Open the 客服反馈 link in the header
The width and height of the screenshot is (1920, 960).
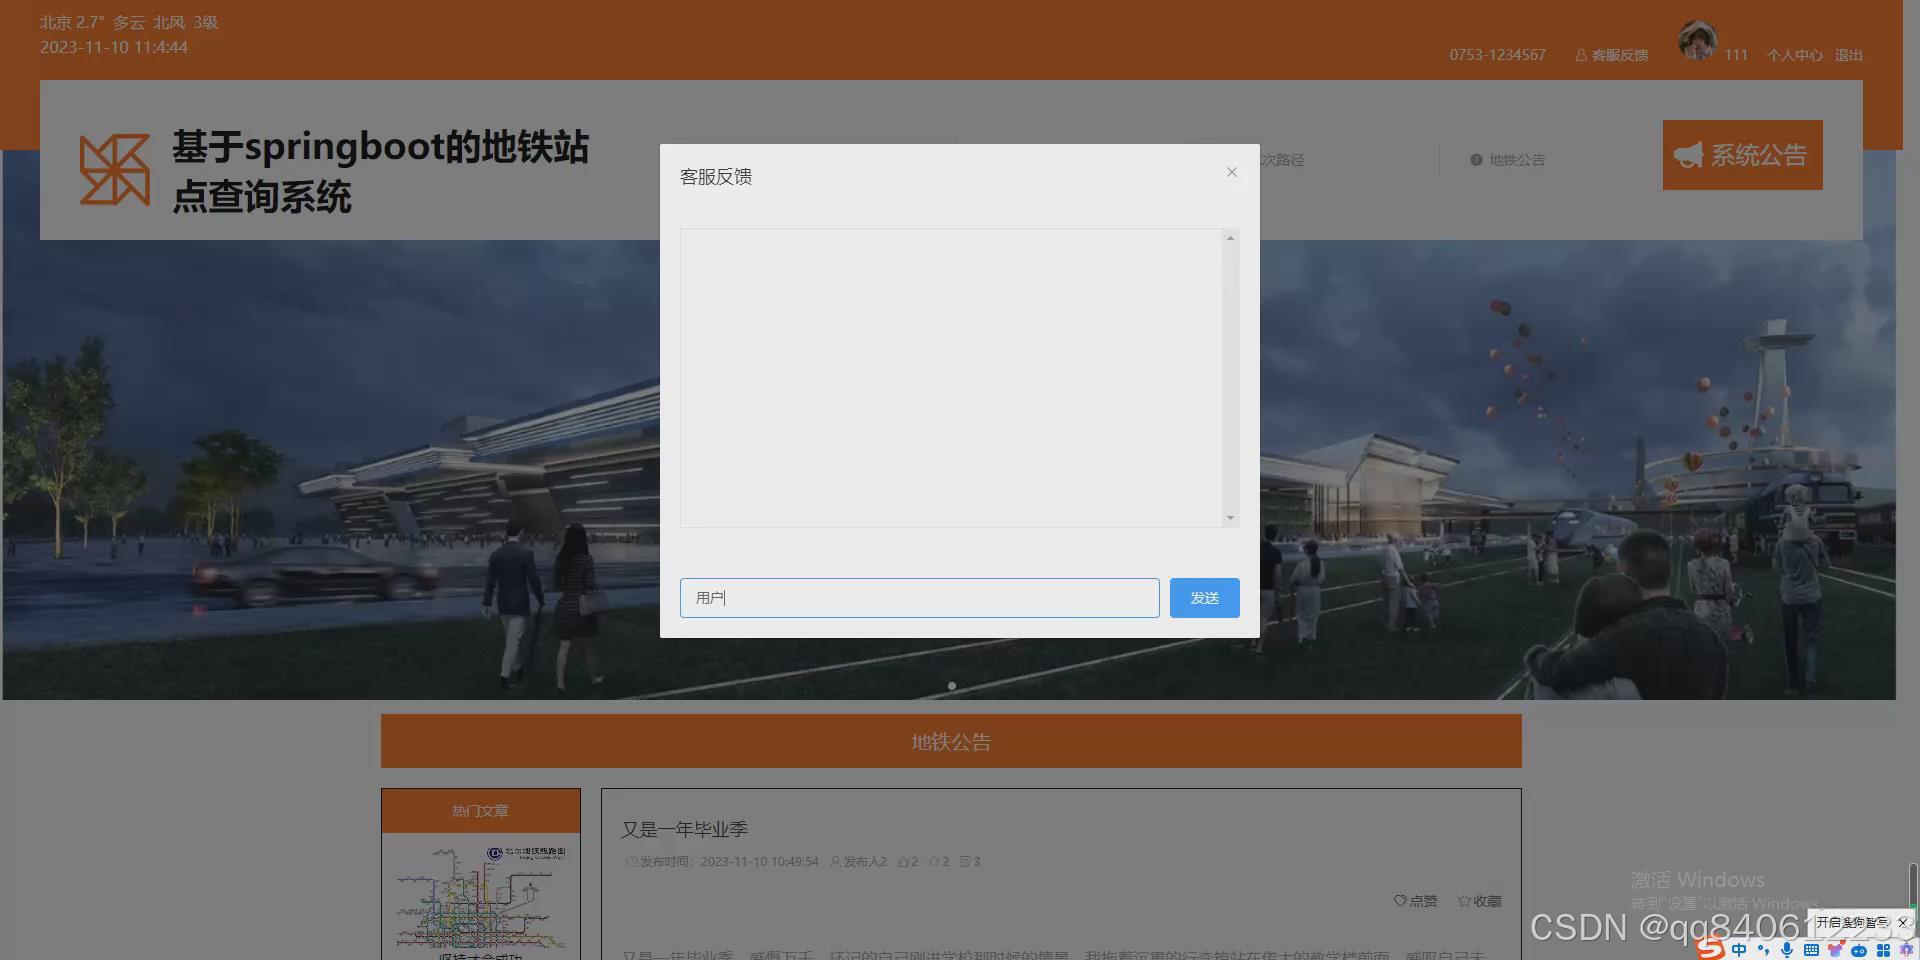1611,55
